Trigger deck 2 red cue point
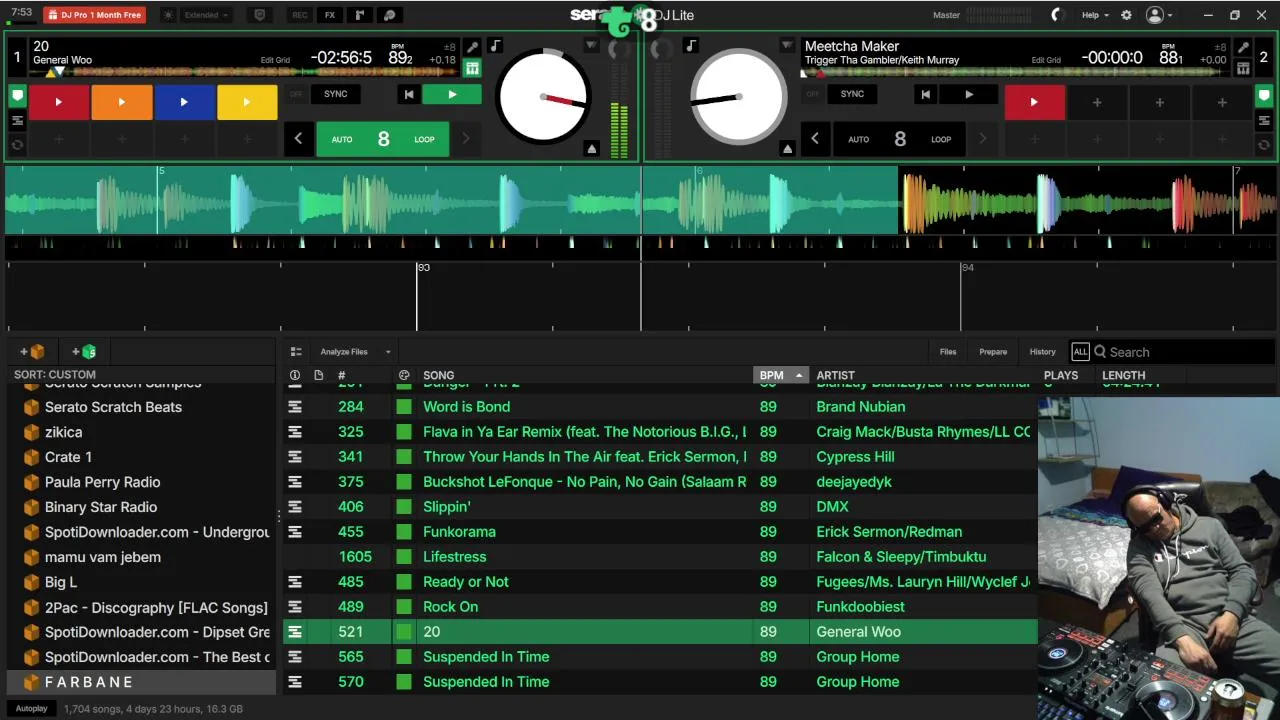The height and width of the screenshot is (720, 1280). (x=1034, y=102)
